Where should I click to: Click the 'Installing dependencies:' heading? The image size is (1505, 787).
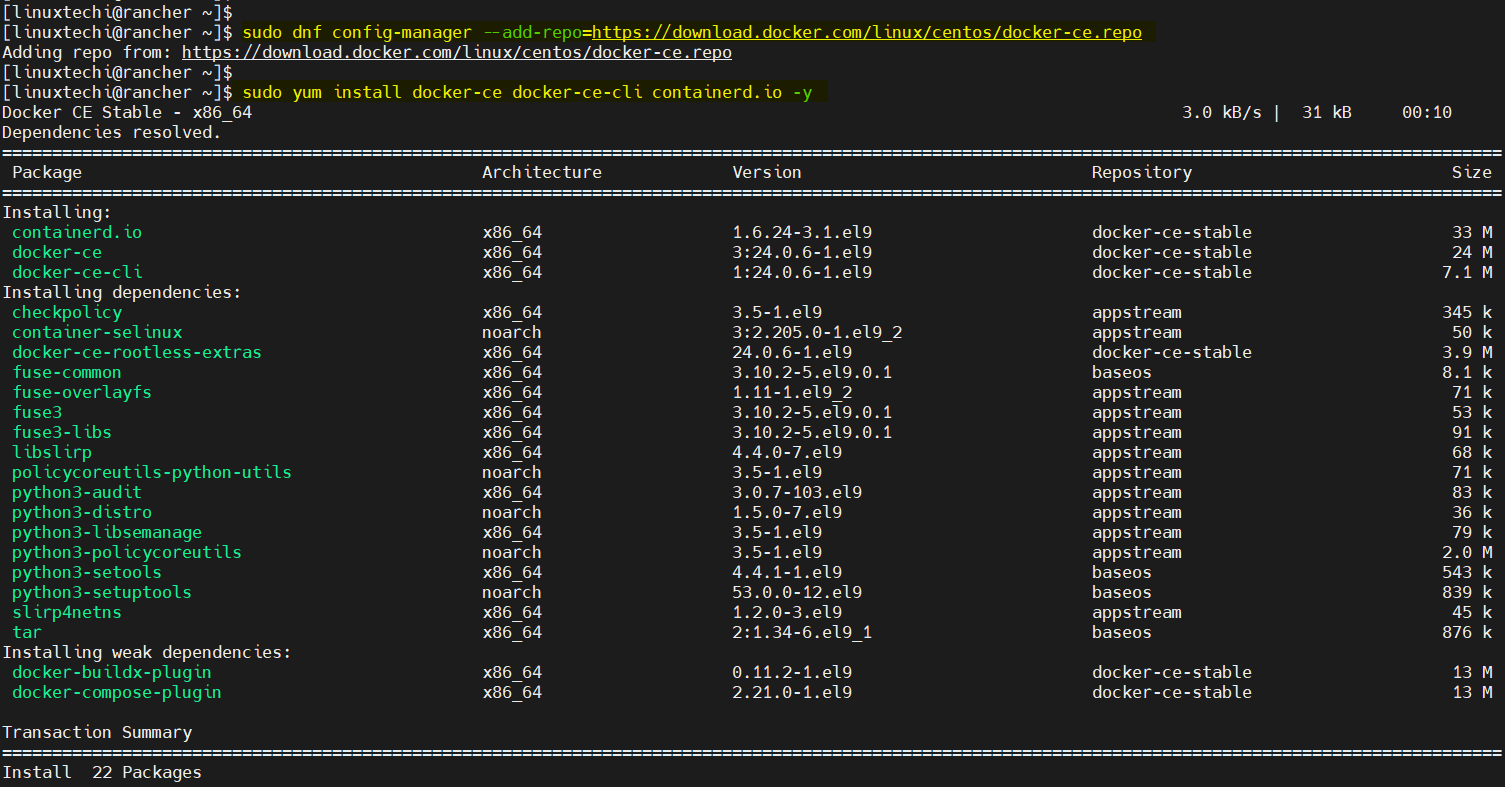(x=122, y=292)
